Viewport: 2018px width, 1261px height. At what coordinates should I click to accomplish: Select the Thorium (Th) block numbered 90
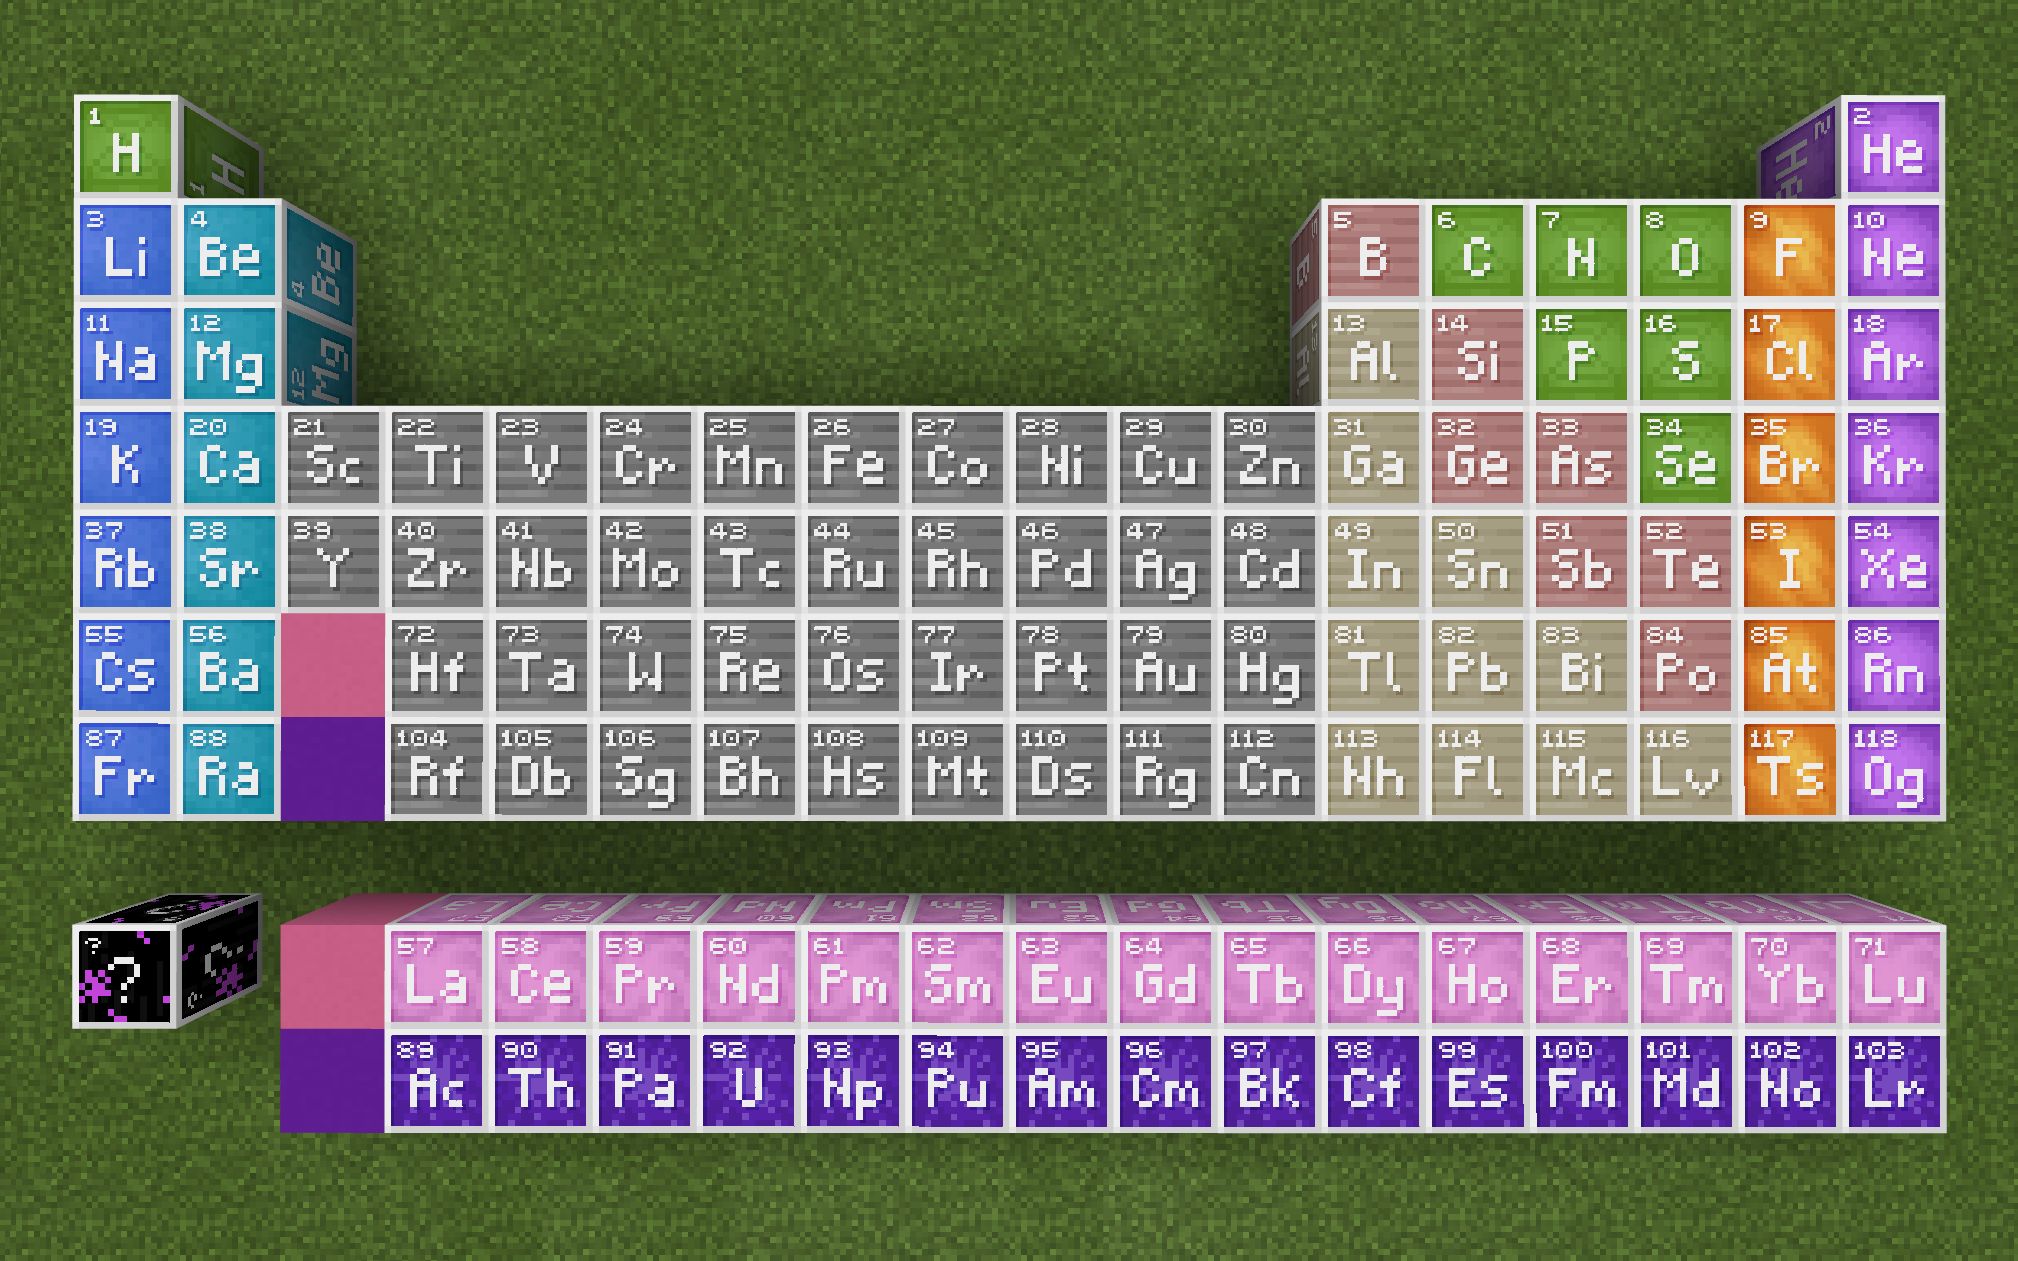pyautogui.click(x=541, y=1082)
